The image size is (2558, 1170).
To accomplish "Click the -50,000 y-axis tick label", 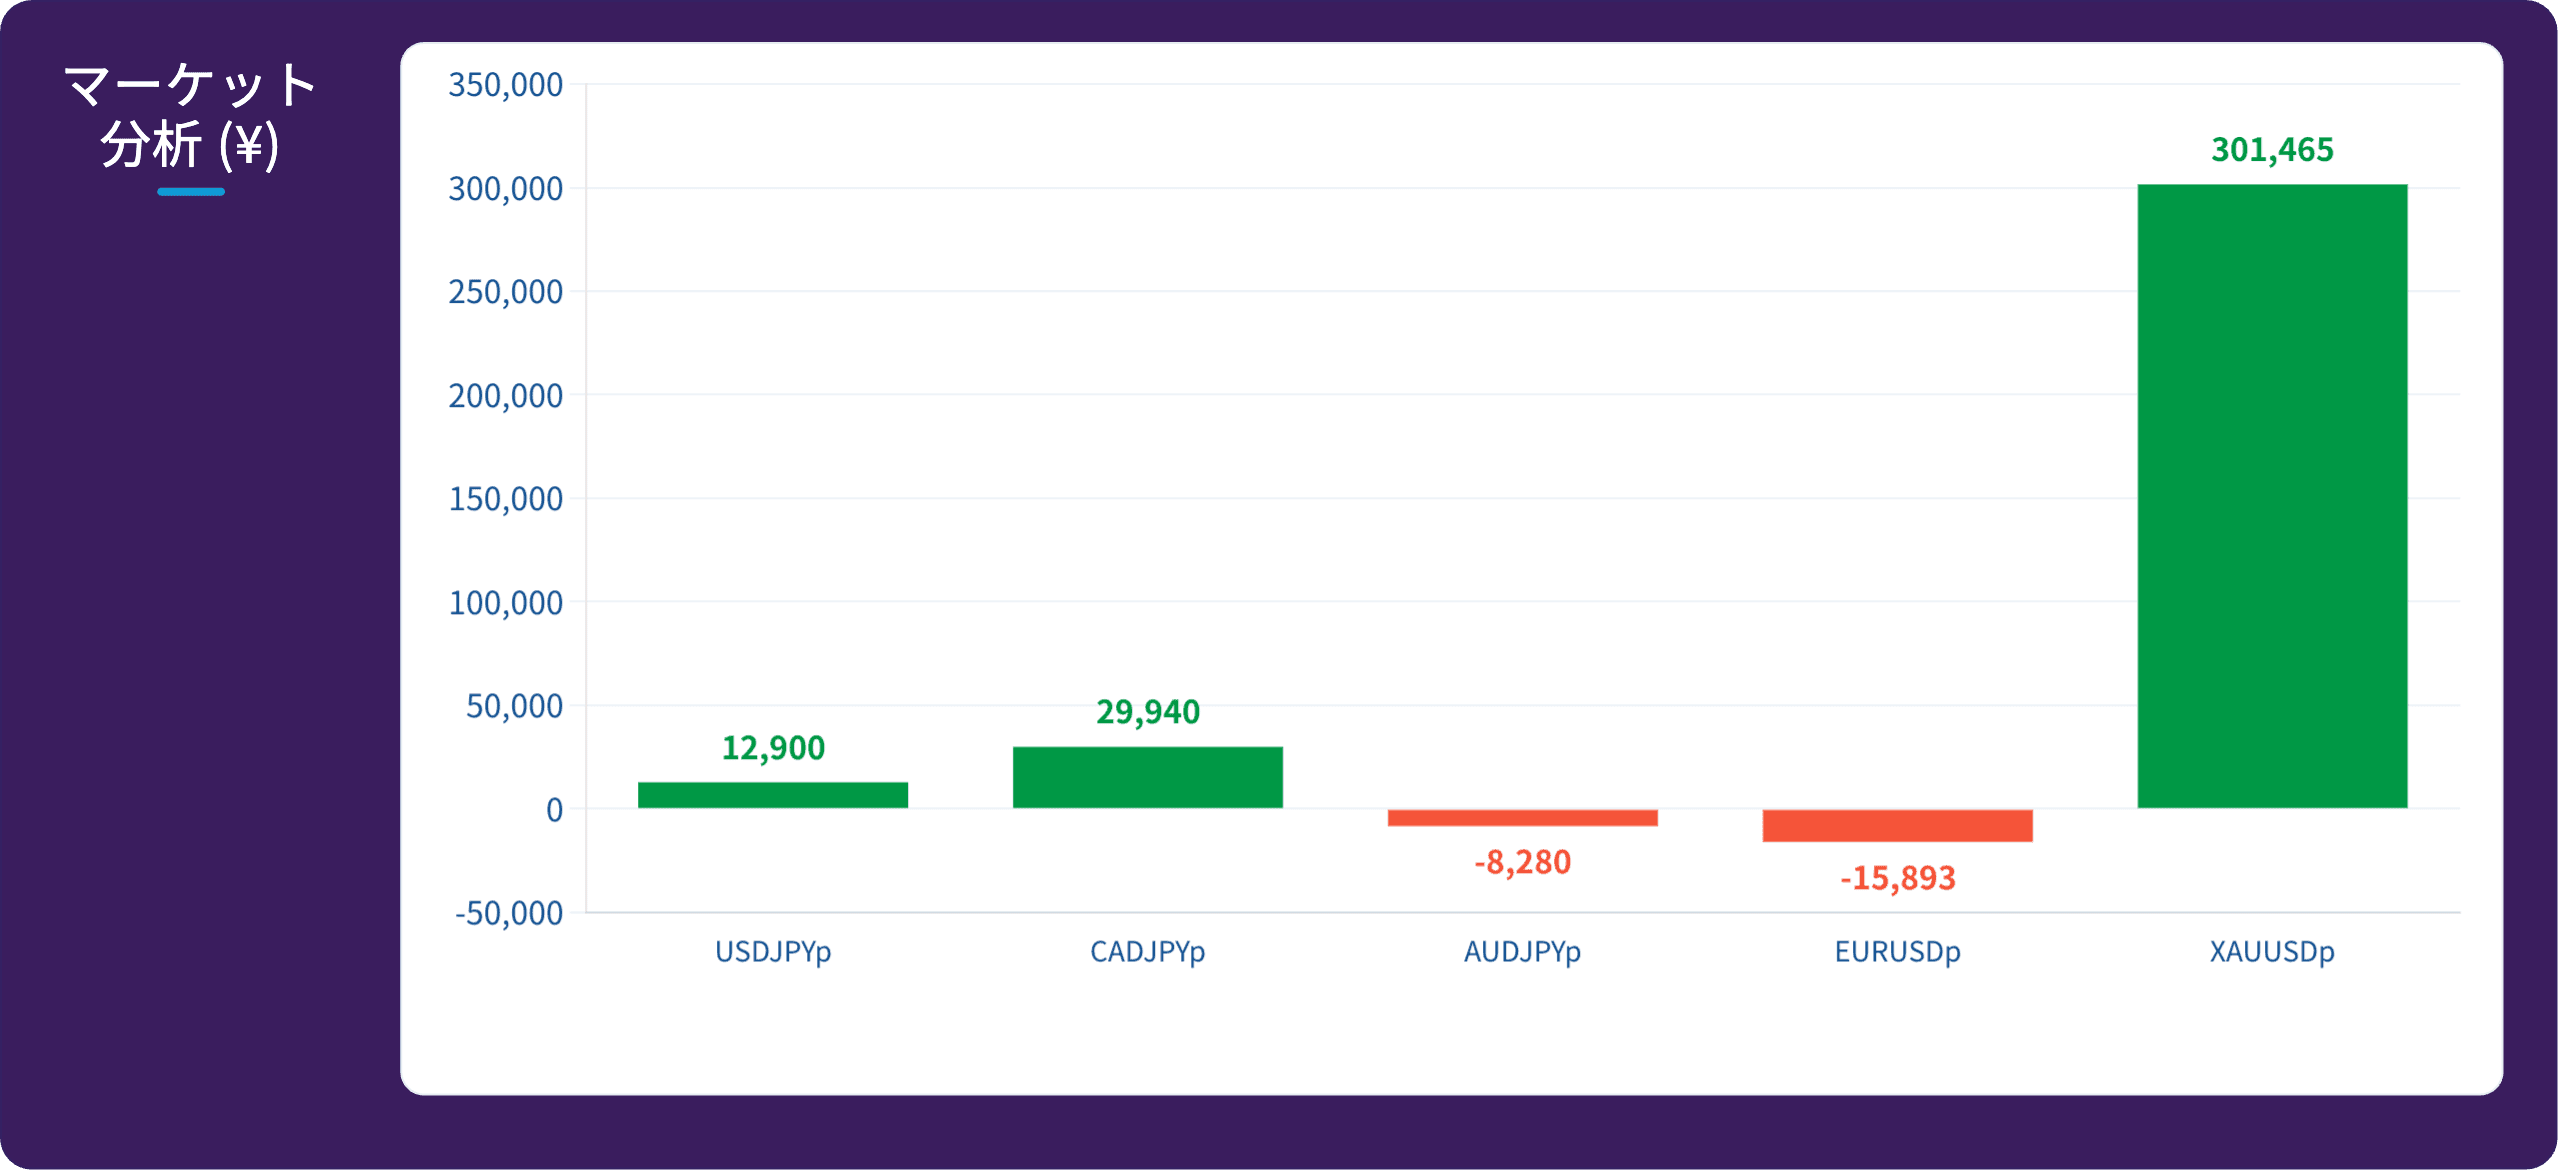I will [x=509, y=914].
